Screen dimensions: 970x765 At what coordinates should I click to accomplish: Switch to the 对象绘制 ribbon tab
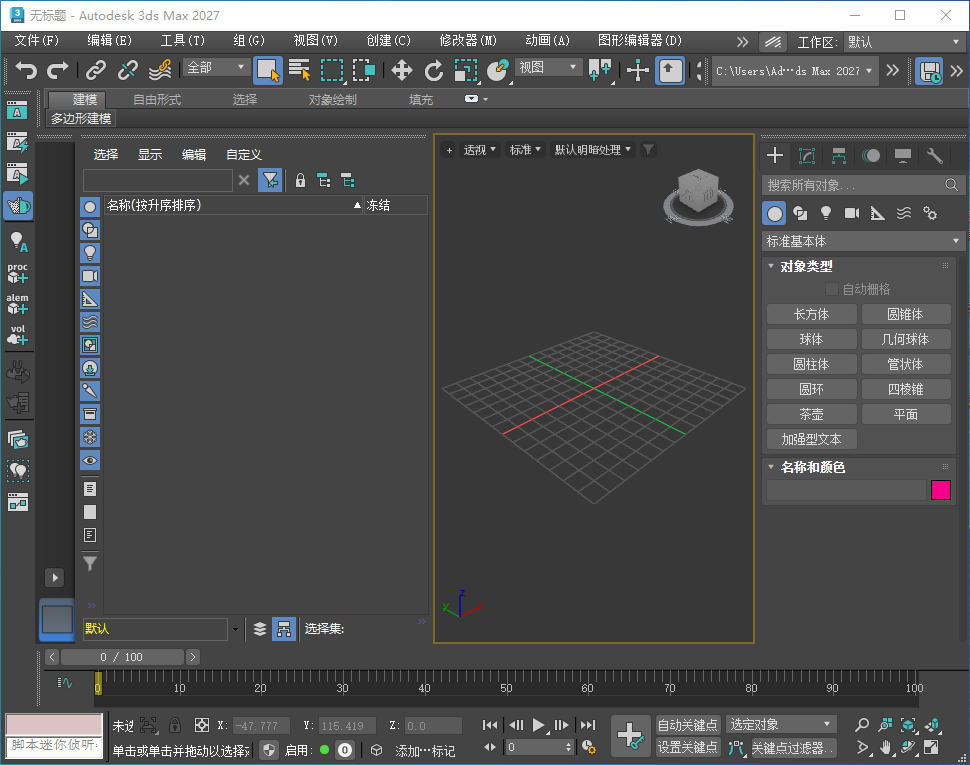point(333,100)
